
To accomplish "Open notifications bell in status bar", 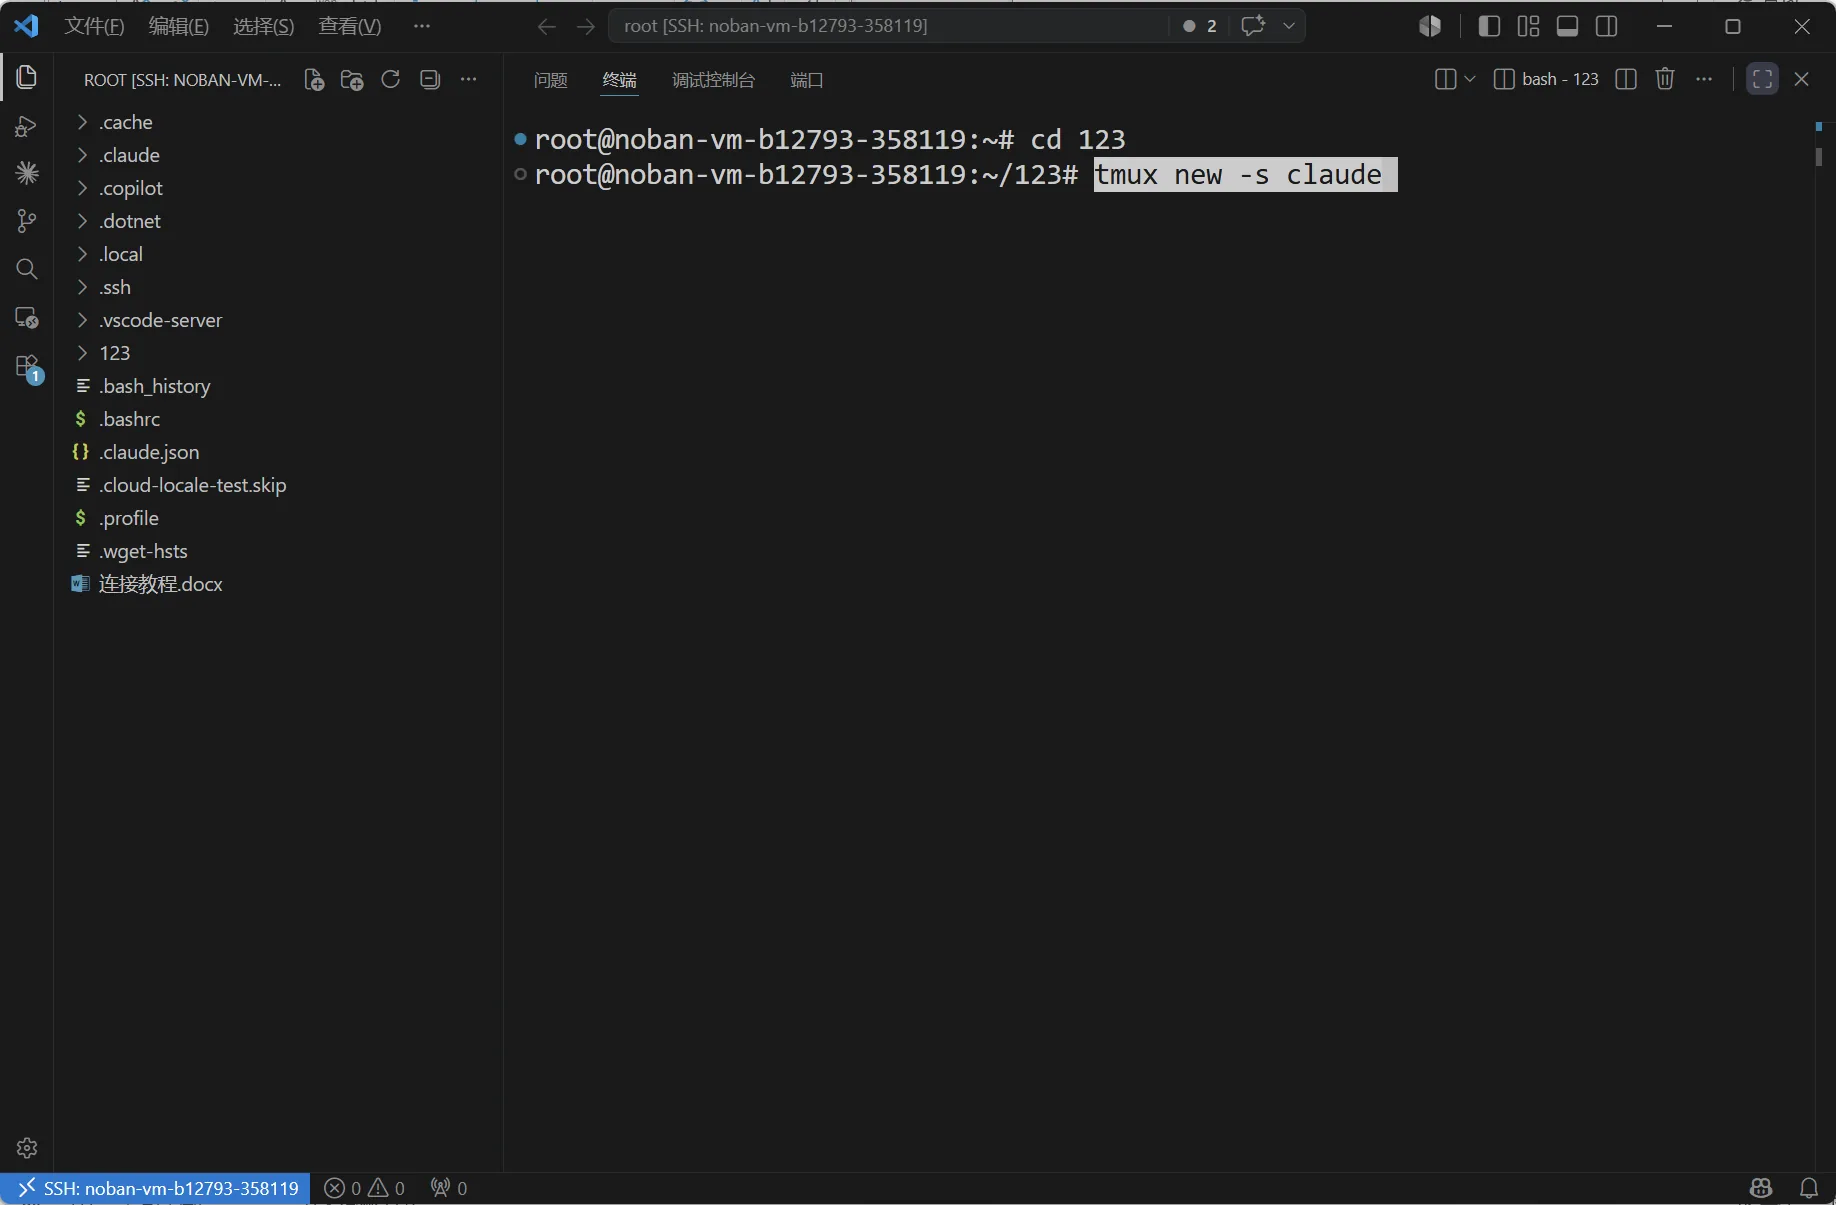I will pyautogui.click(x=1809, y=1188).
